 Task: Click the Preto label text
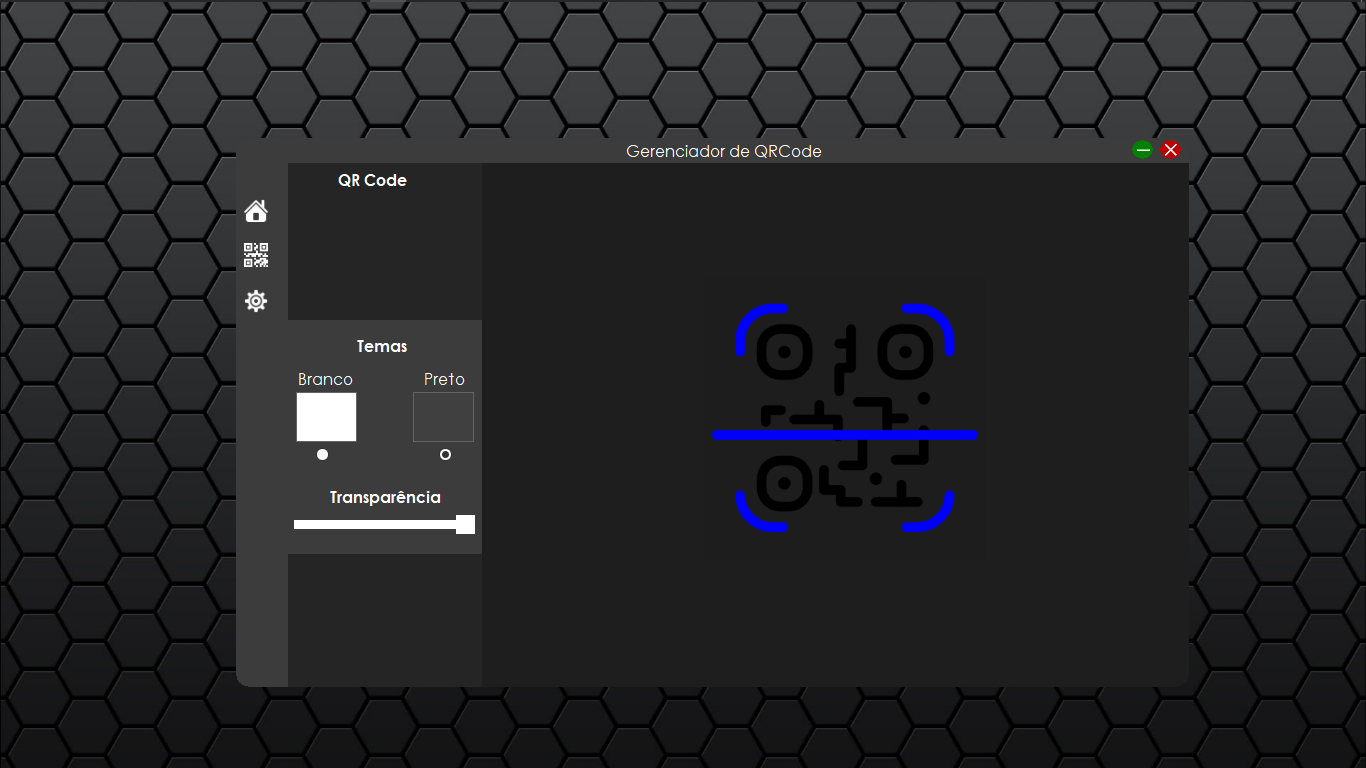(444, 380)
